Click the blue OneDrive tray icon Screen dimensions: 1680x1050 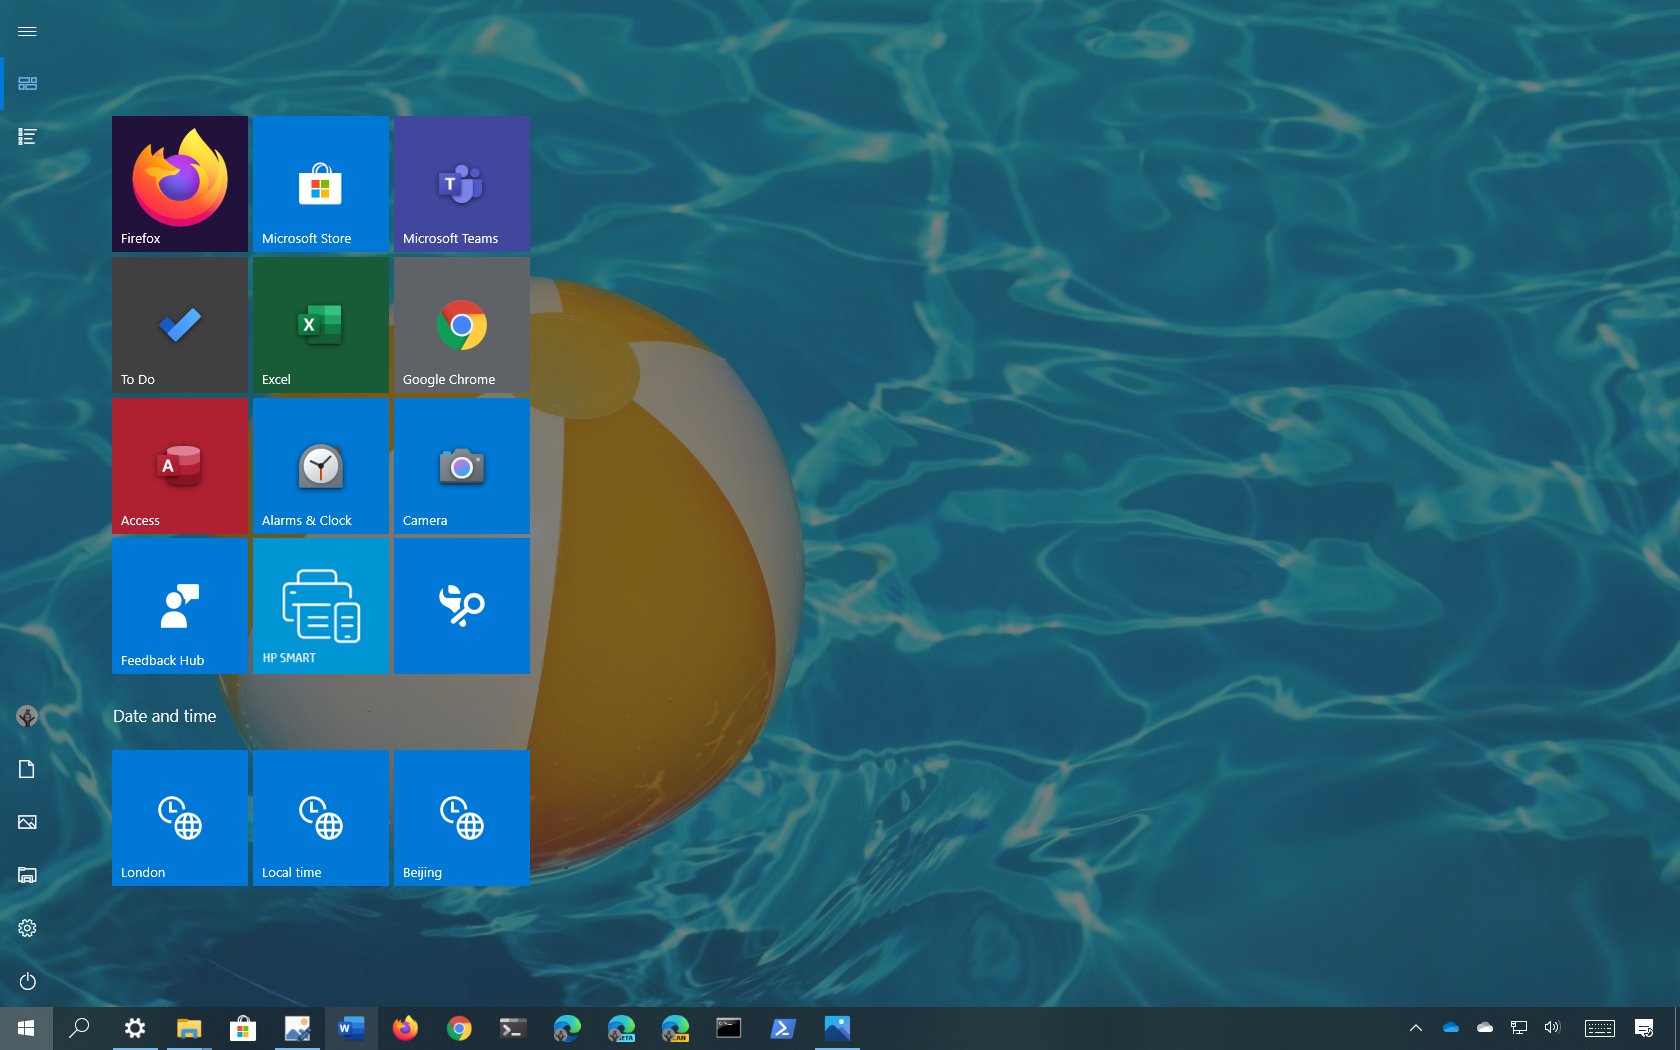1451,1028
